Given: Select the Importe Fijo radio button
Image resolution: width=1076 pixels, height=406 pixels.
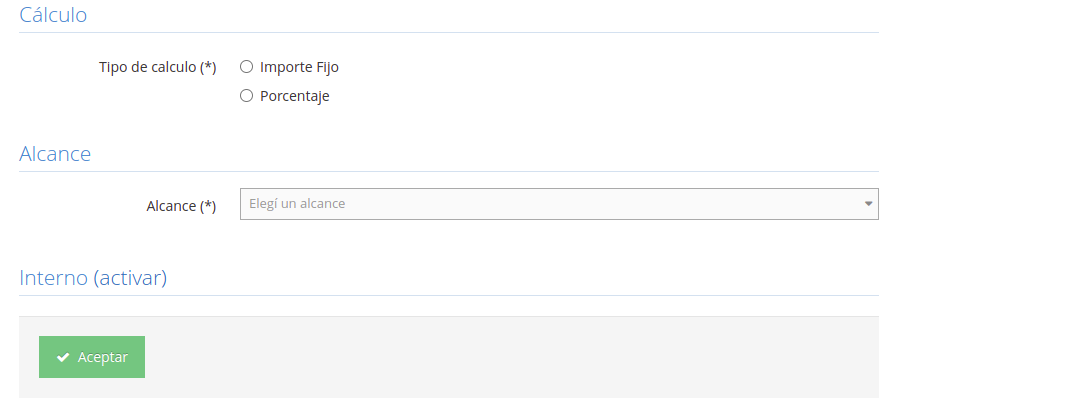Looking at the screenshot, I should tap(246, 67).
